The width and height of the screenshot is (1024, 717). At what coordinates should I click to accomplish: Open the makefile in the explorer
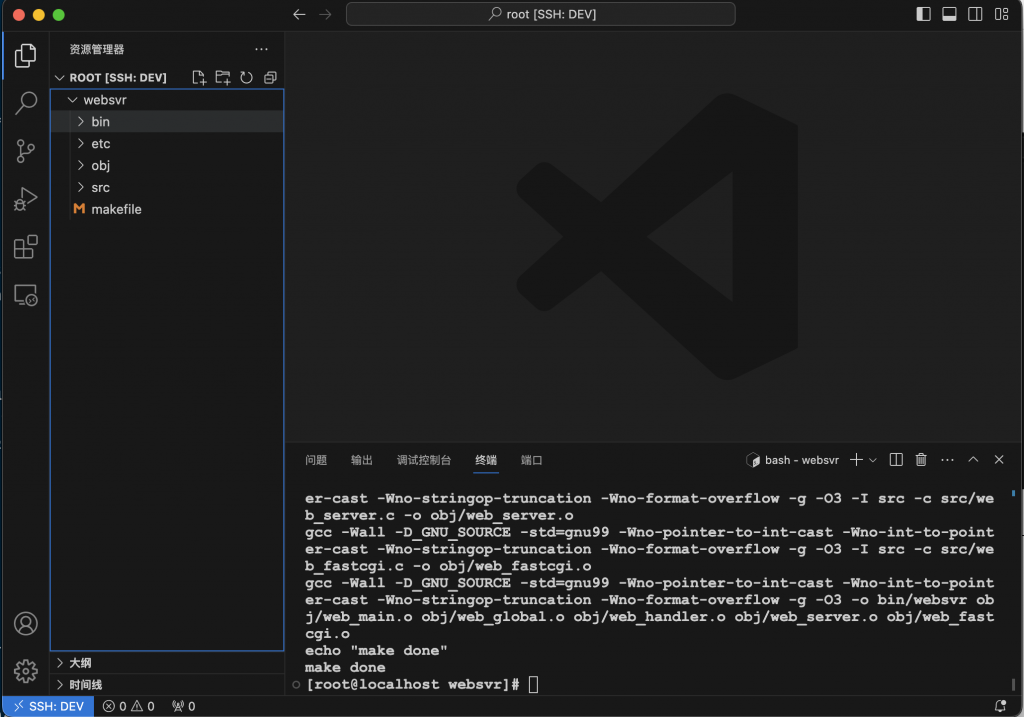116,209
